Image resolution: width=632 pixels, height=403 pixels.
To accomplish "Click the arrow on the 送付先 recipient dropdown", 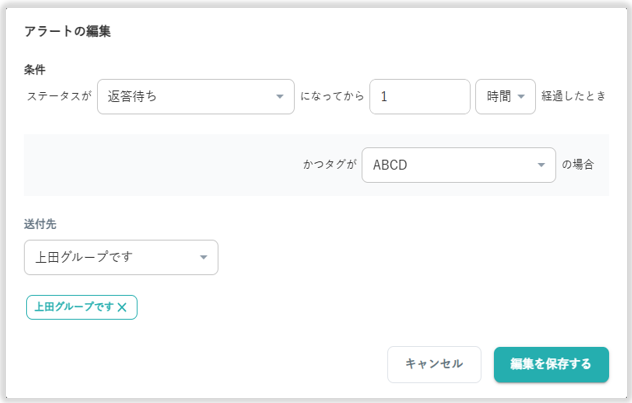I will [203, 257].
